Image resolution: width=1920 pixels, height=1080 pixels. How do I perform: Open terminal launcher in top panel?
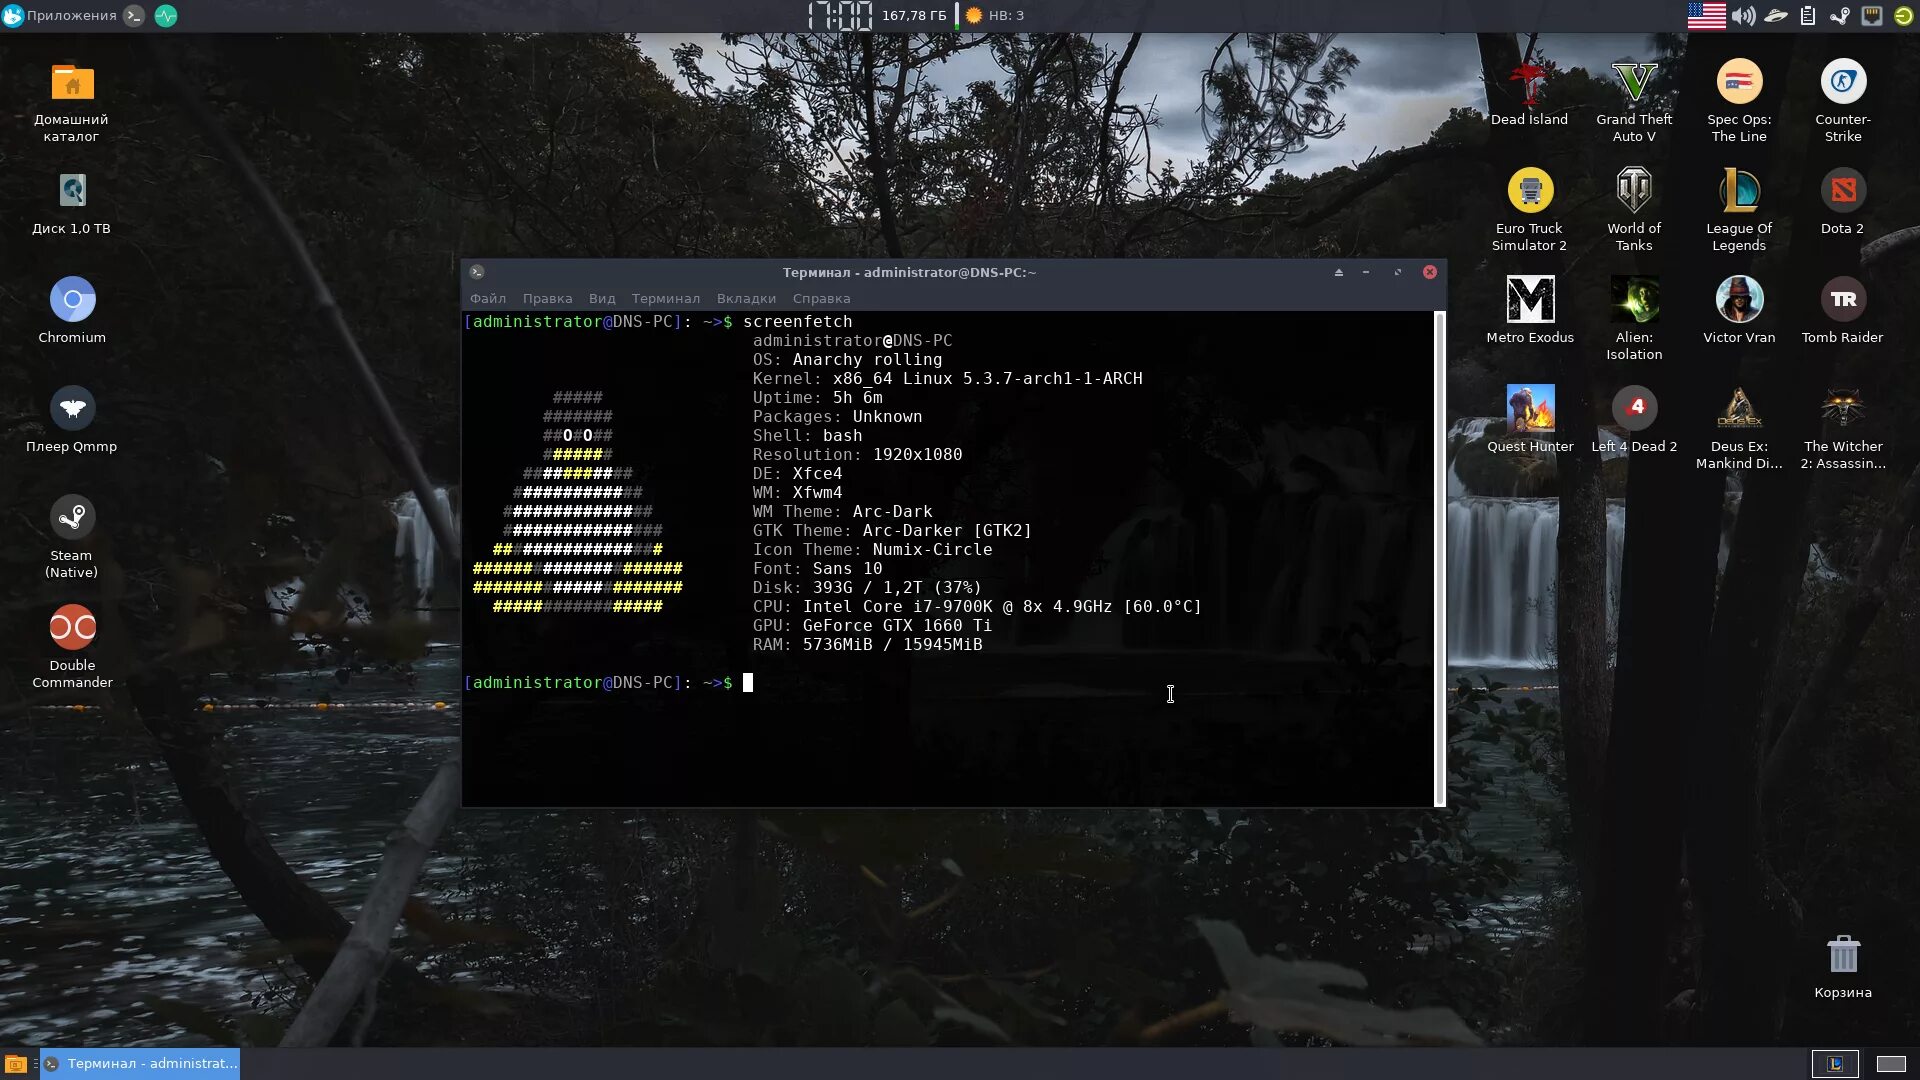coord(134,15)
